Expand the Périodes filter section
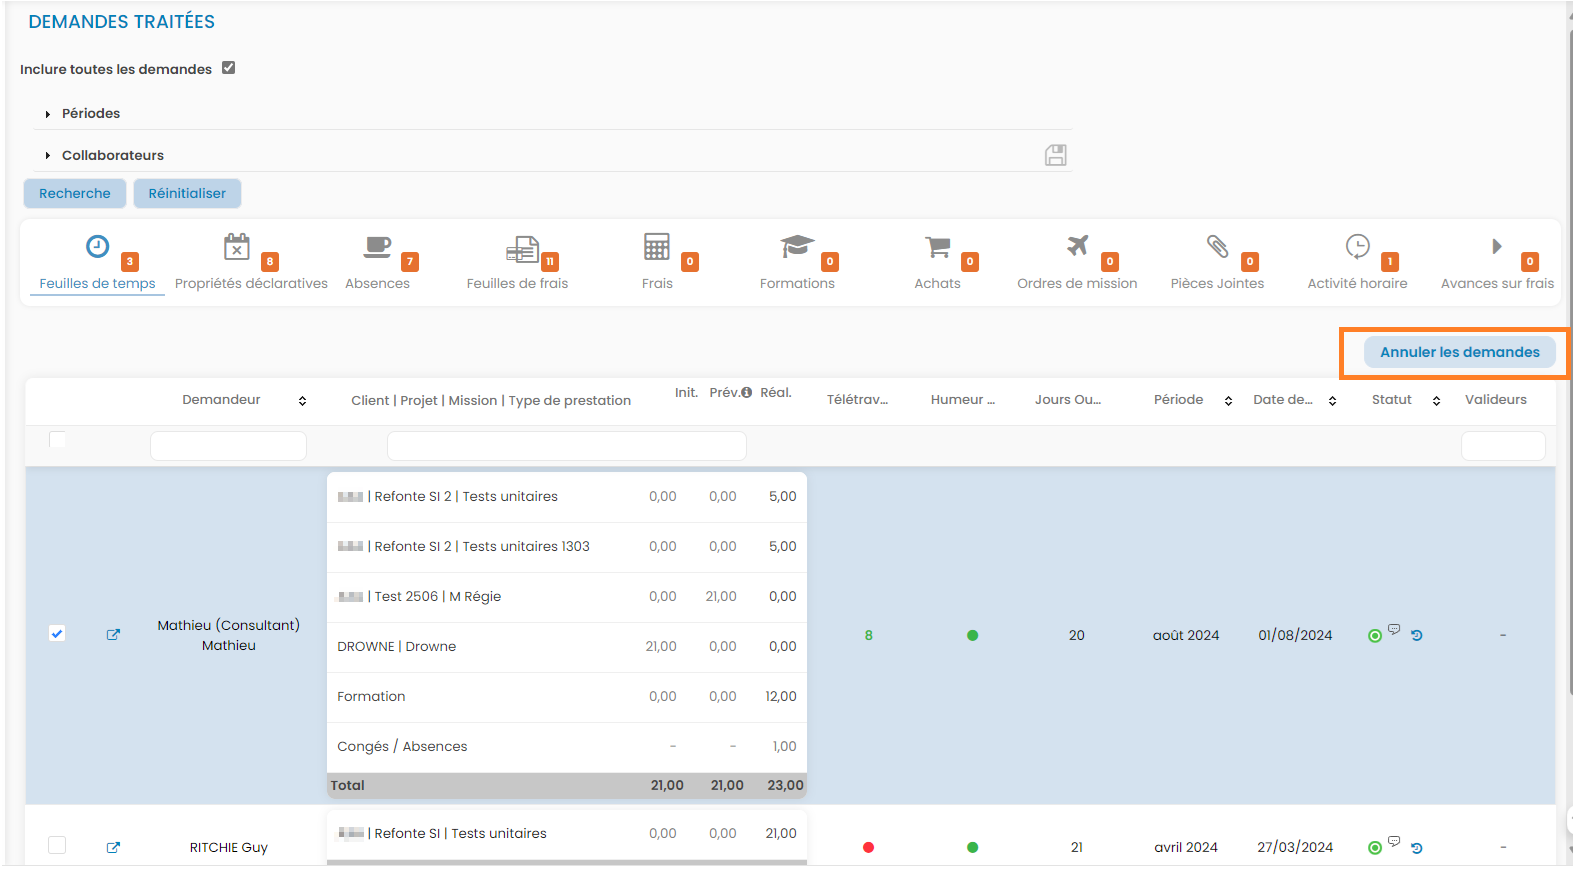The width and height of the screenshot is (1578, 871). click(x=90, y=113)
